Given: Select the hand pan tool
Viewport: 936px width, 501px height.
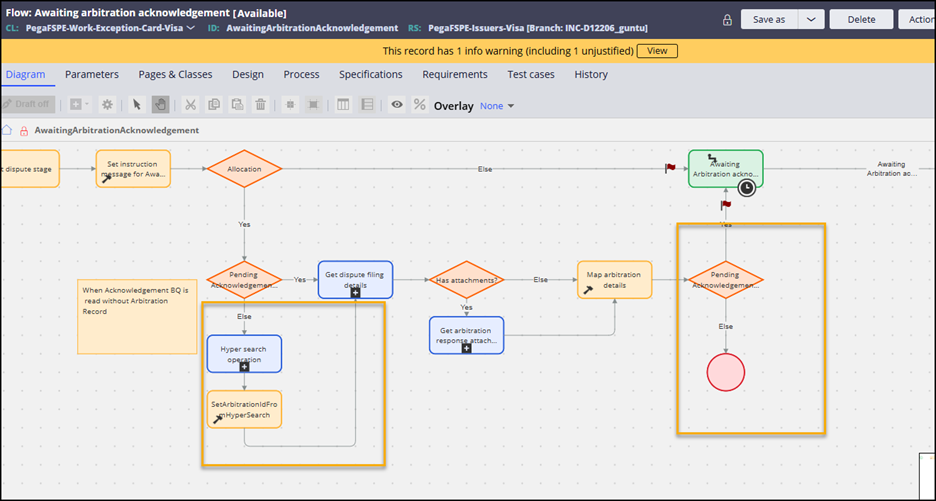Looking at the screenshot, I should pyautogui.click(x=160, y=104).
